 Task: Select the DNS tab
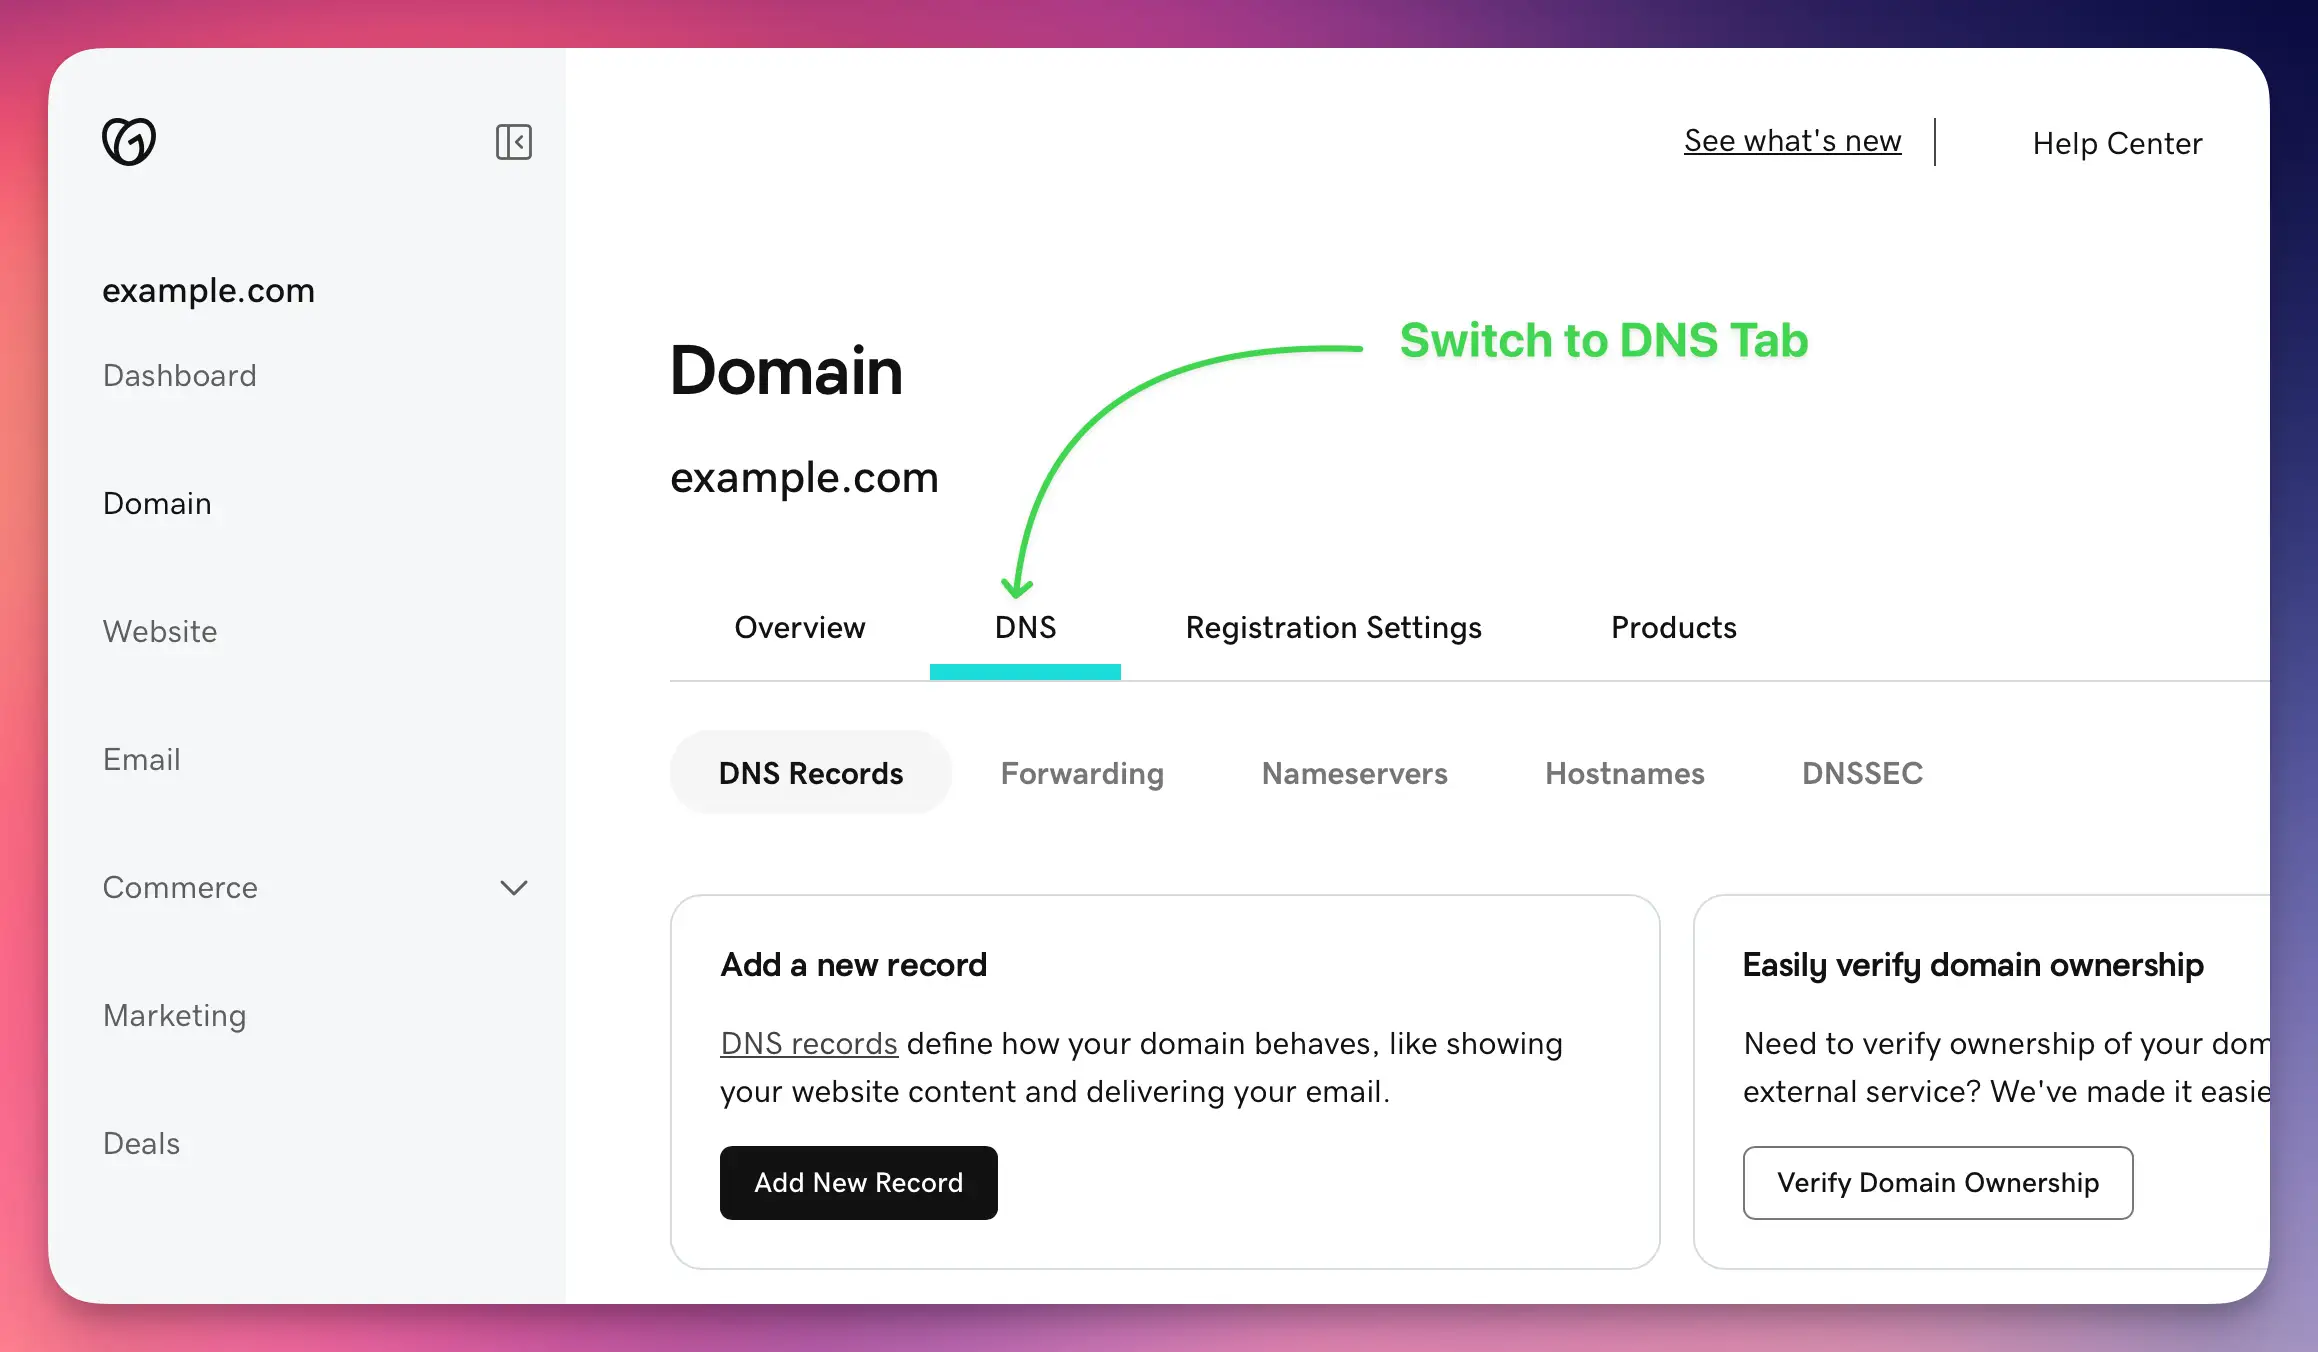point(1025,627)
